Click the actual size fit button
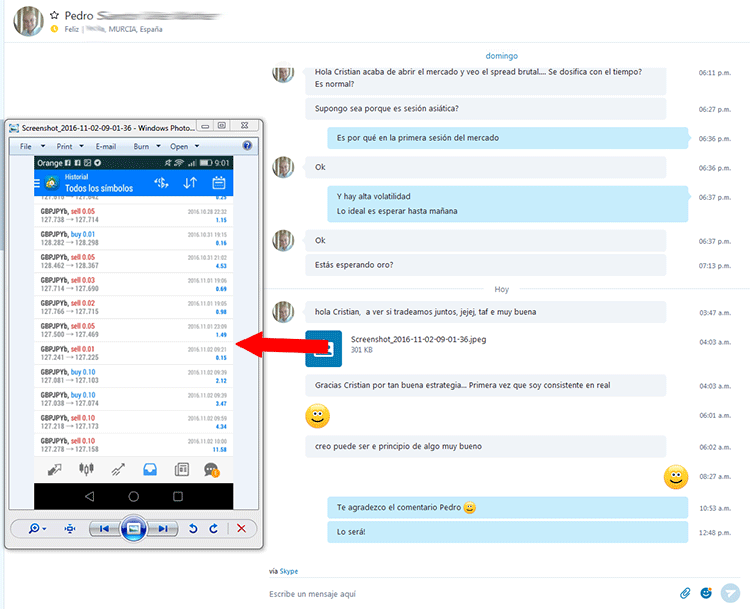The image size is (750, 609). point(69,529)
